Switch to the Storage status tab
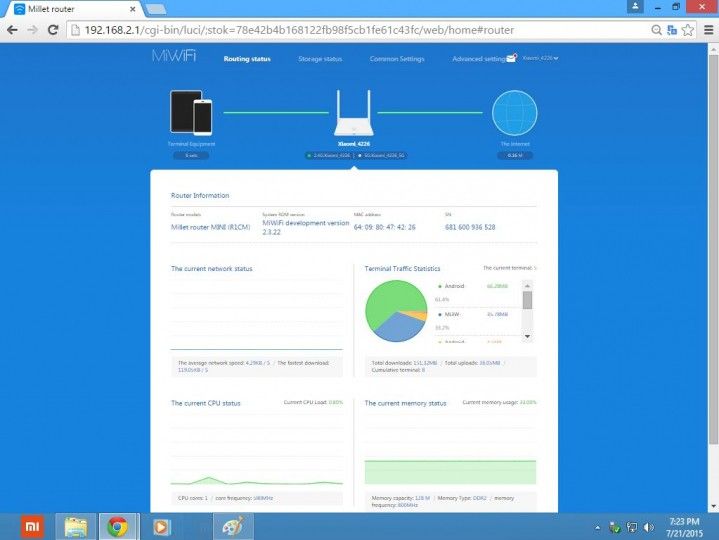 click(x=320, y=59)
